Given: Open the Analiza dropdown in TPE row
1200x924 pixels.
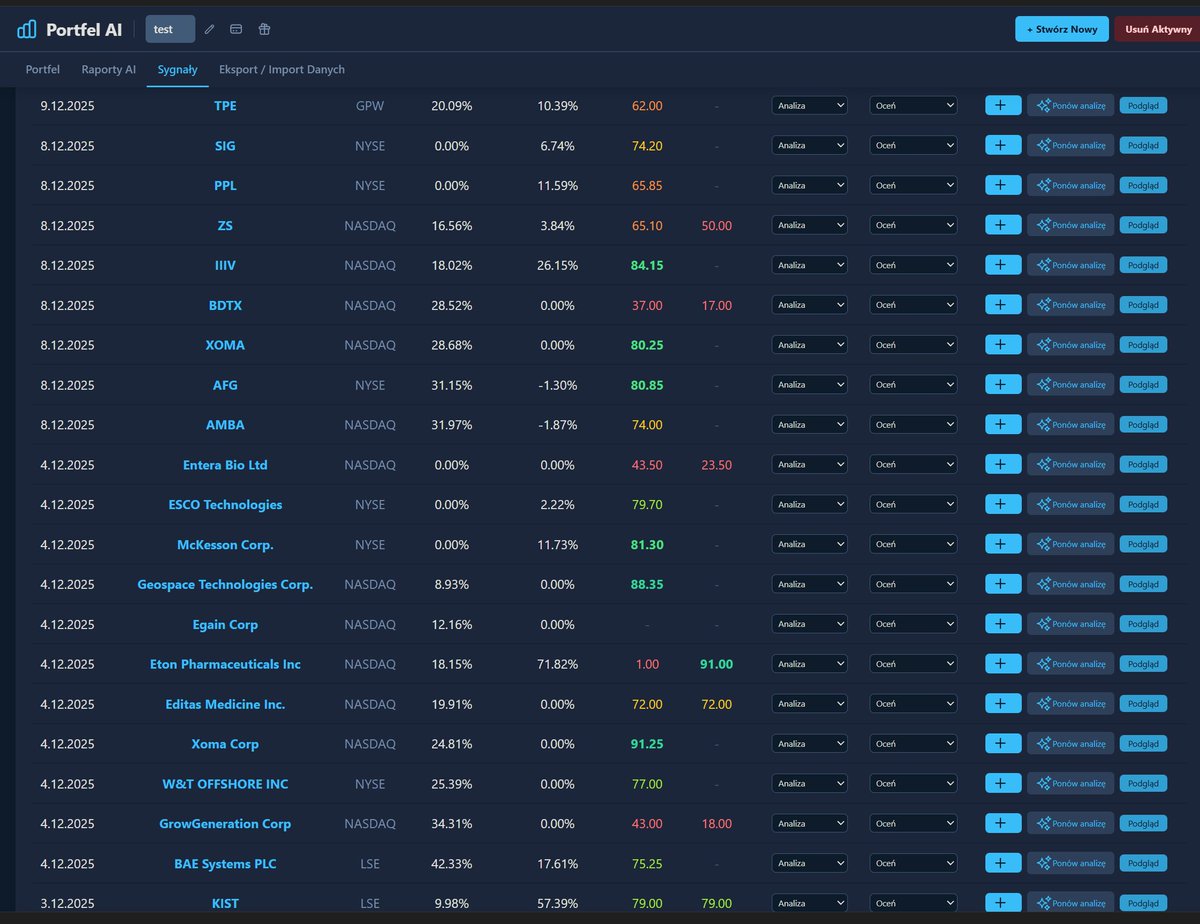Looking at the screenshot, I should [809, 105].
